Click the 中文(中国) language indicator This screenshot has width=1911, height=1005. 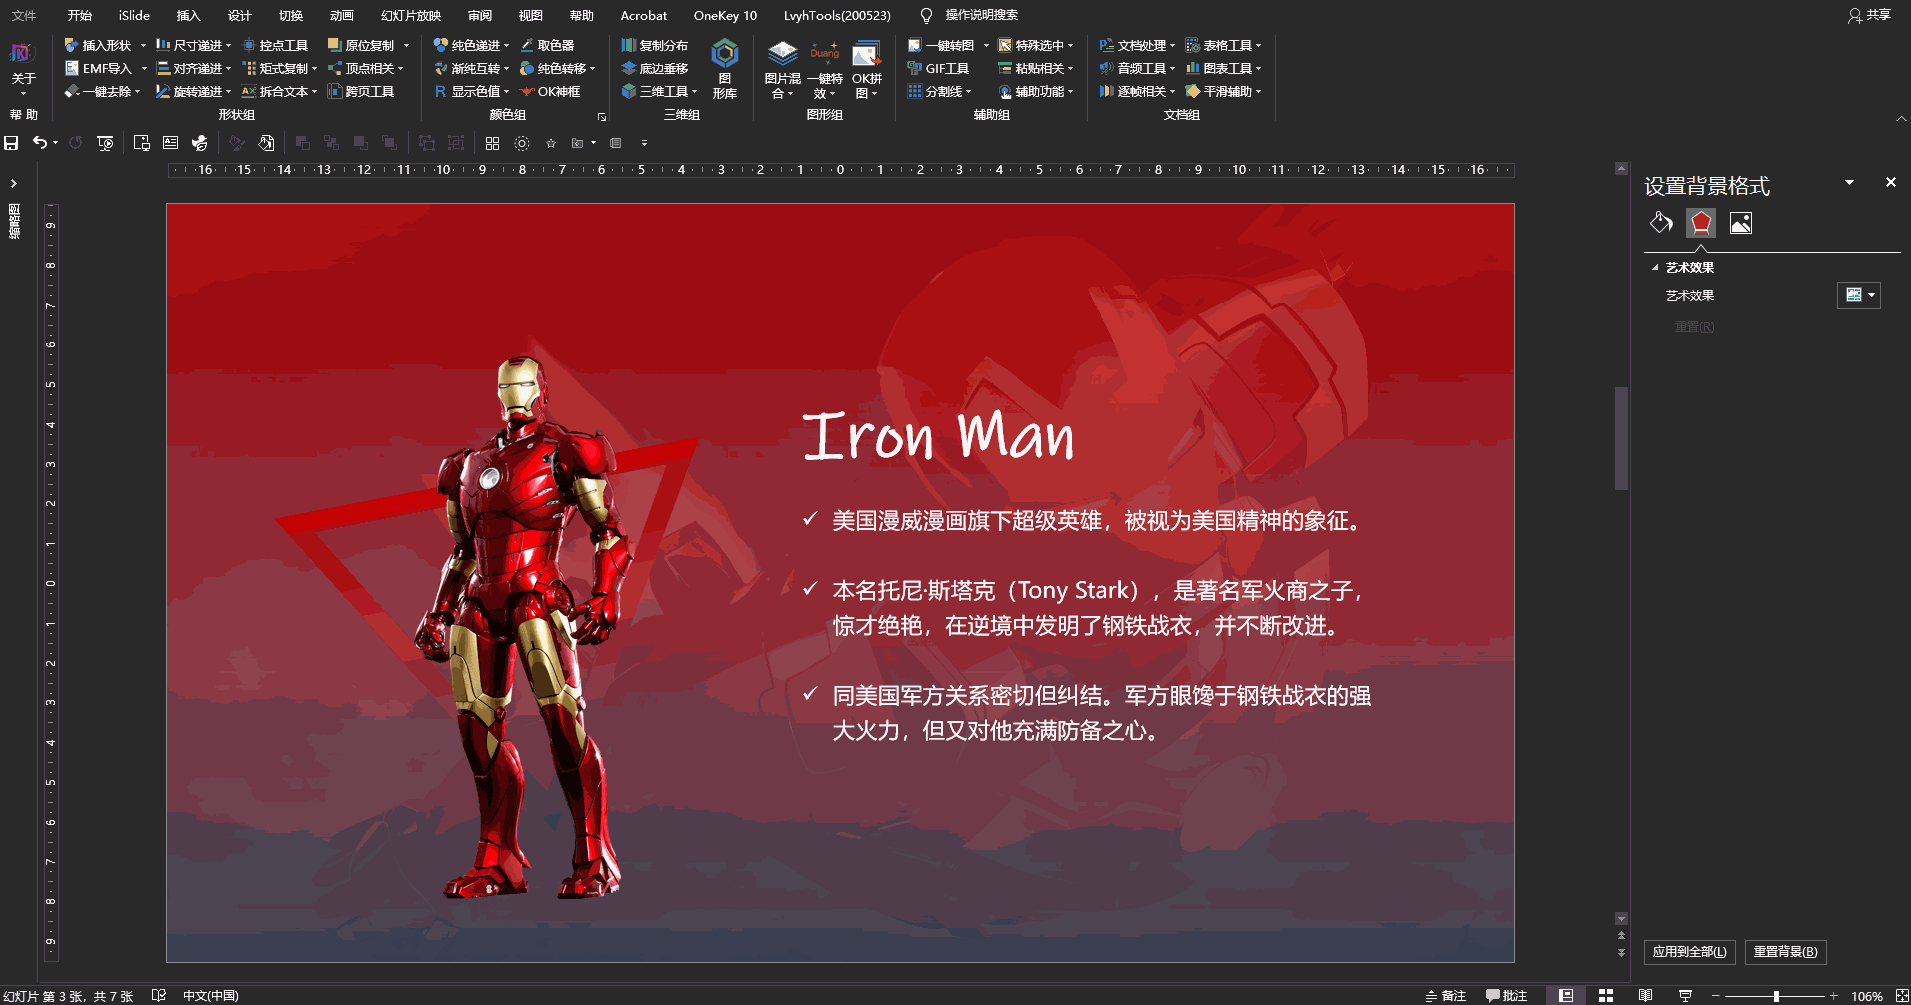[x=211, y=996]
